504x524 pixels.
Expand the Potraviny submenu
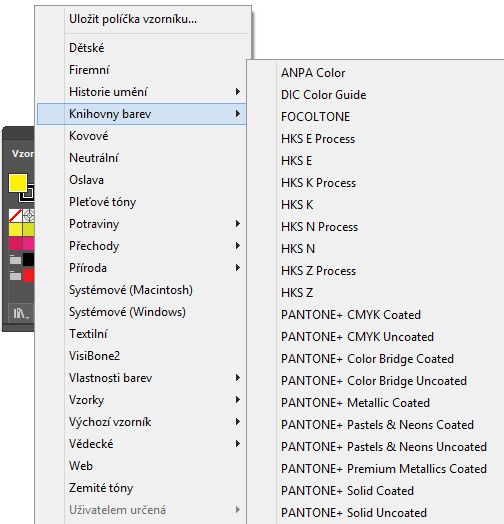pos(142,224)
